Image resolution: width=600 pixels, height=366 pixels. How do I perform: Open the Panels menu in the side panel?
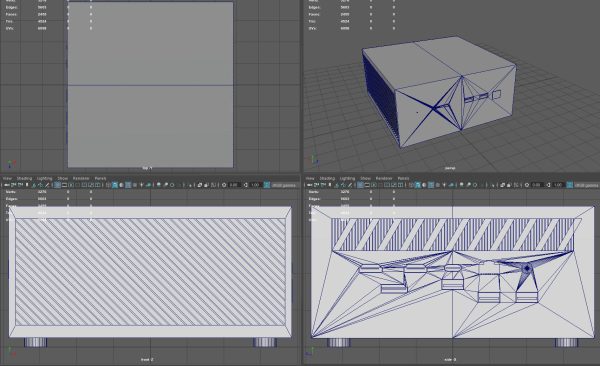(x=403, y=178)
